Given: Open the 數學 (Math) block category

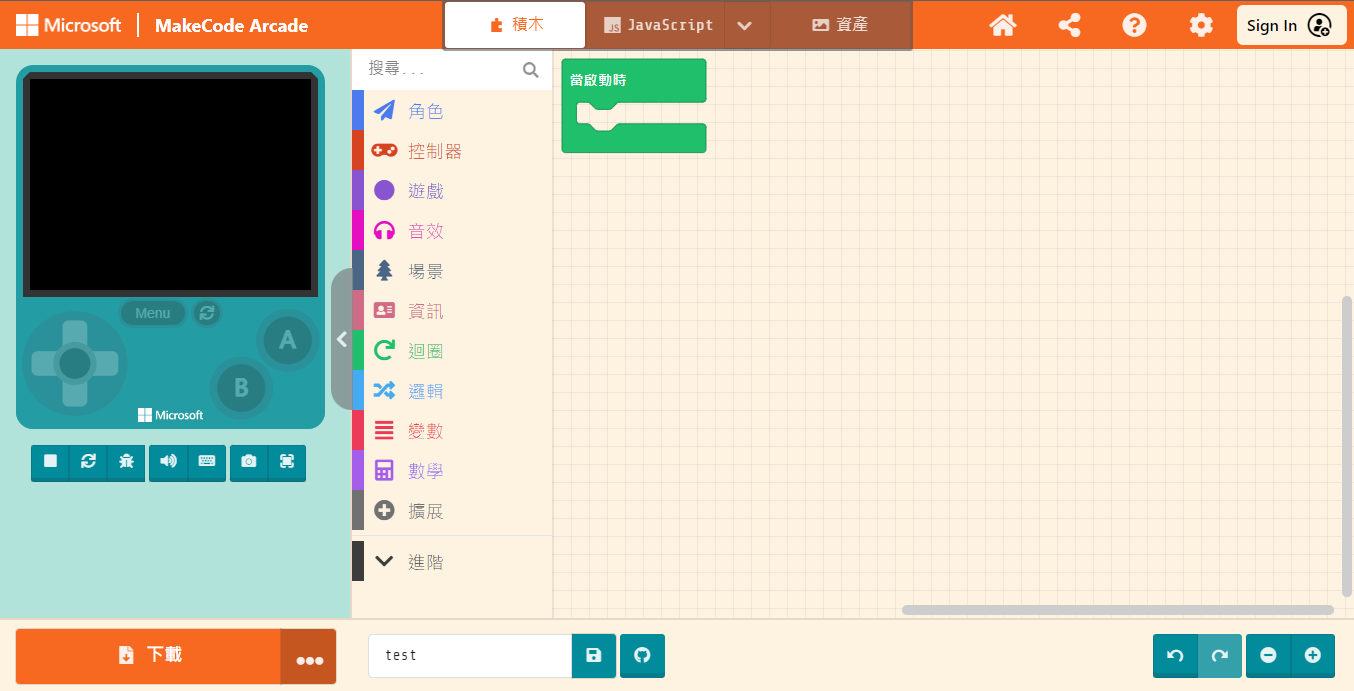Looking at the screenshot, I should coord(452,471).
